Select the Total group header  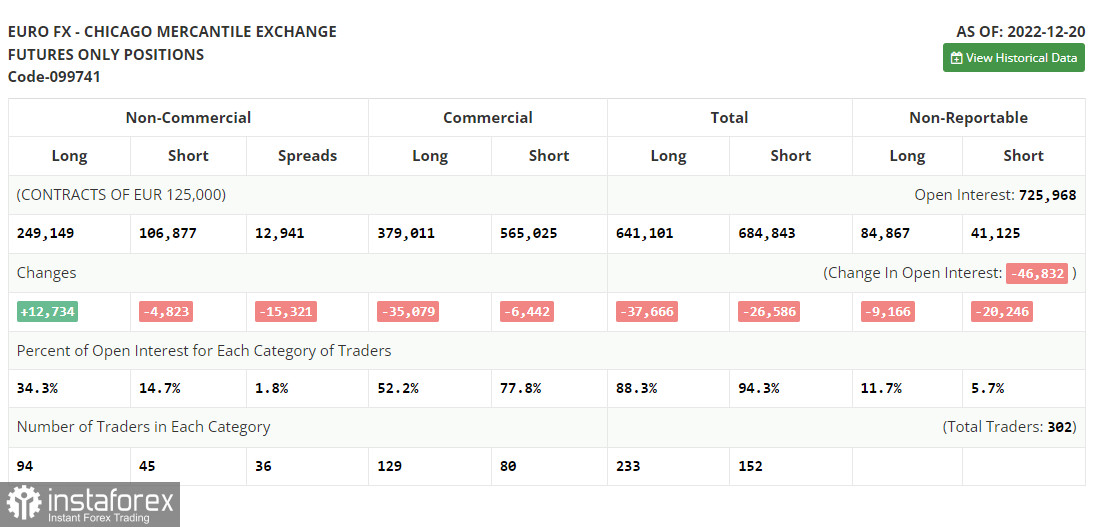pyautogui.click(x=729, y=118)
